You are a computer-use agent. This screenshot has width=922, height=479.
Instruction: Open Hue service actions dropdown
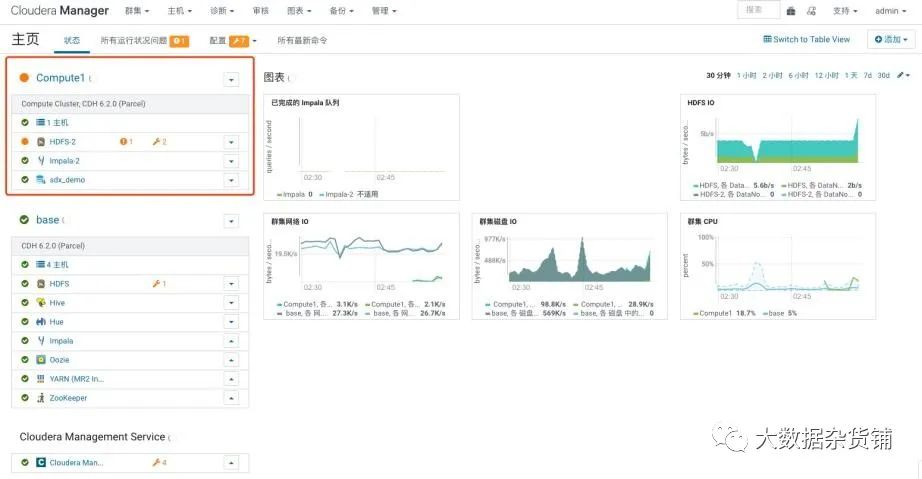pos(231,322)
